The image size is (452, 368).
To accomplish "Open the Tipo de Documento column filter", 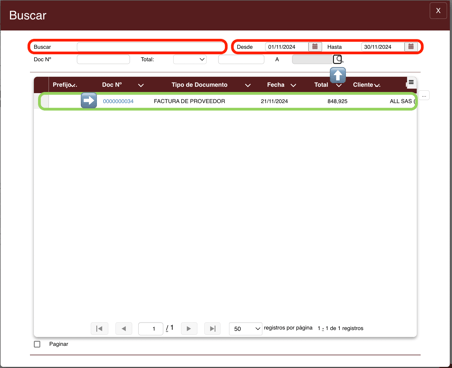I will [x=248, y=85].
